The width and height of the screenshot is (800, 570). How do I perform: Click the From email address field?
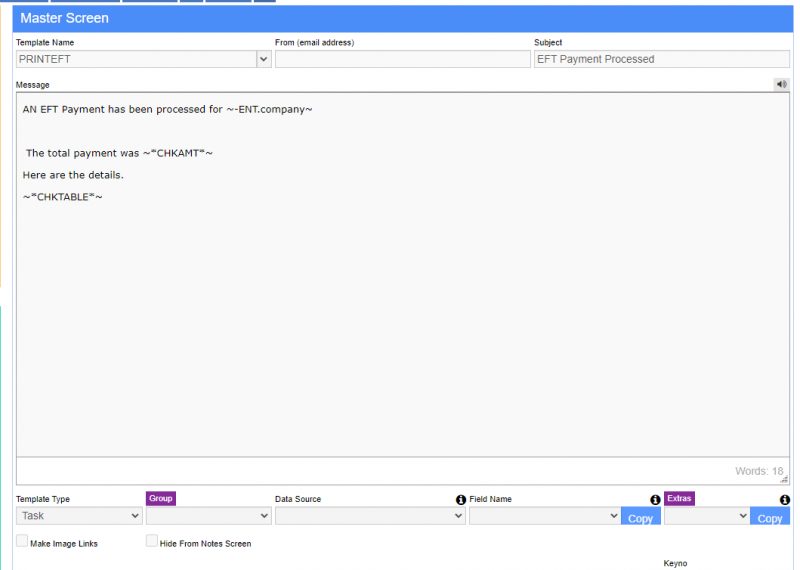tap(402, 59)
